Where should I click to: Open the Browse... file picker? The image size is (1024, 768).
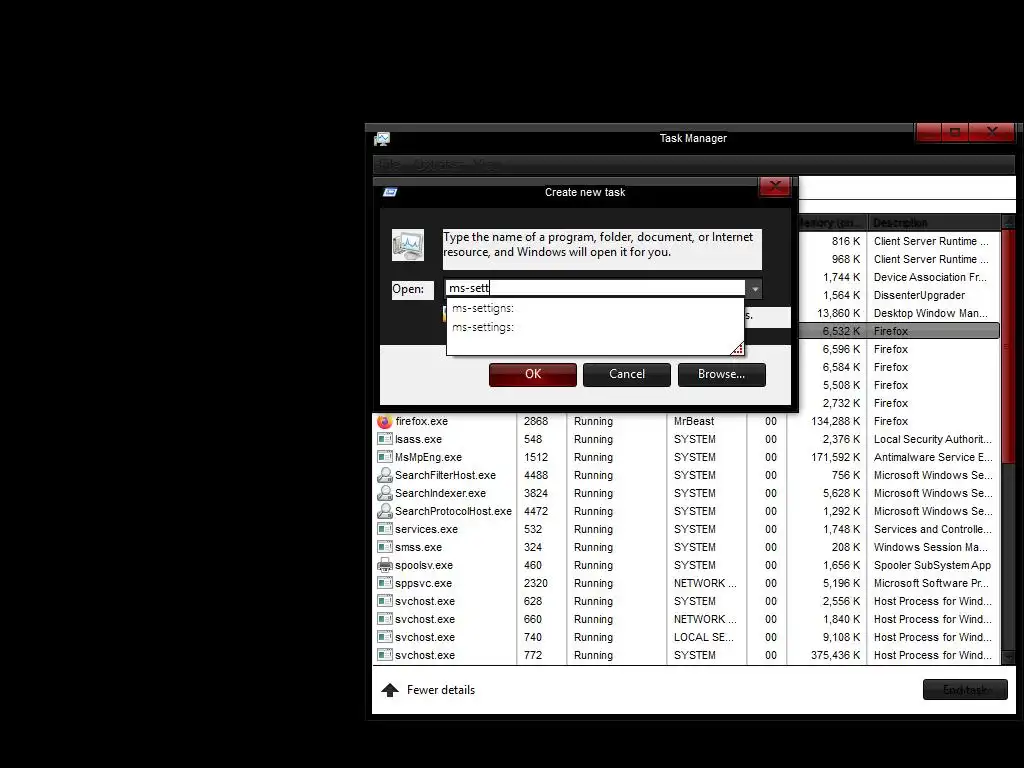[x=722, y=374]
